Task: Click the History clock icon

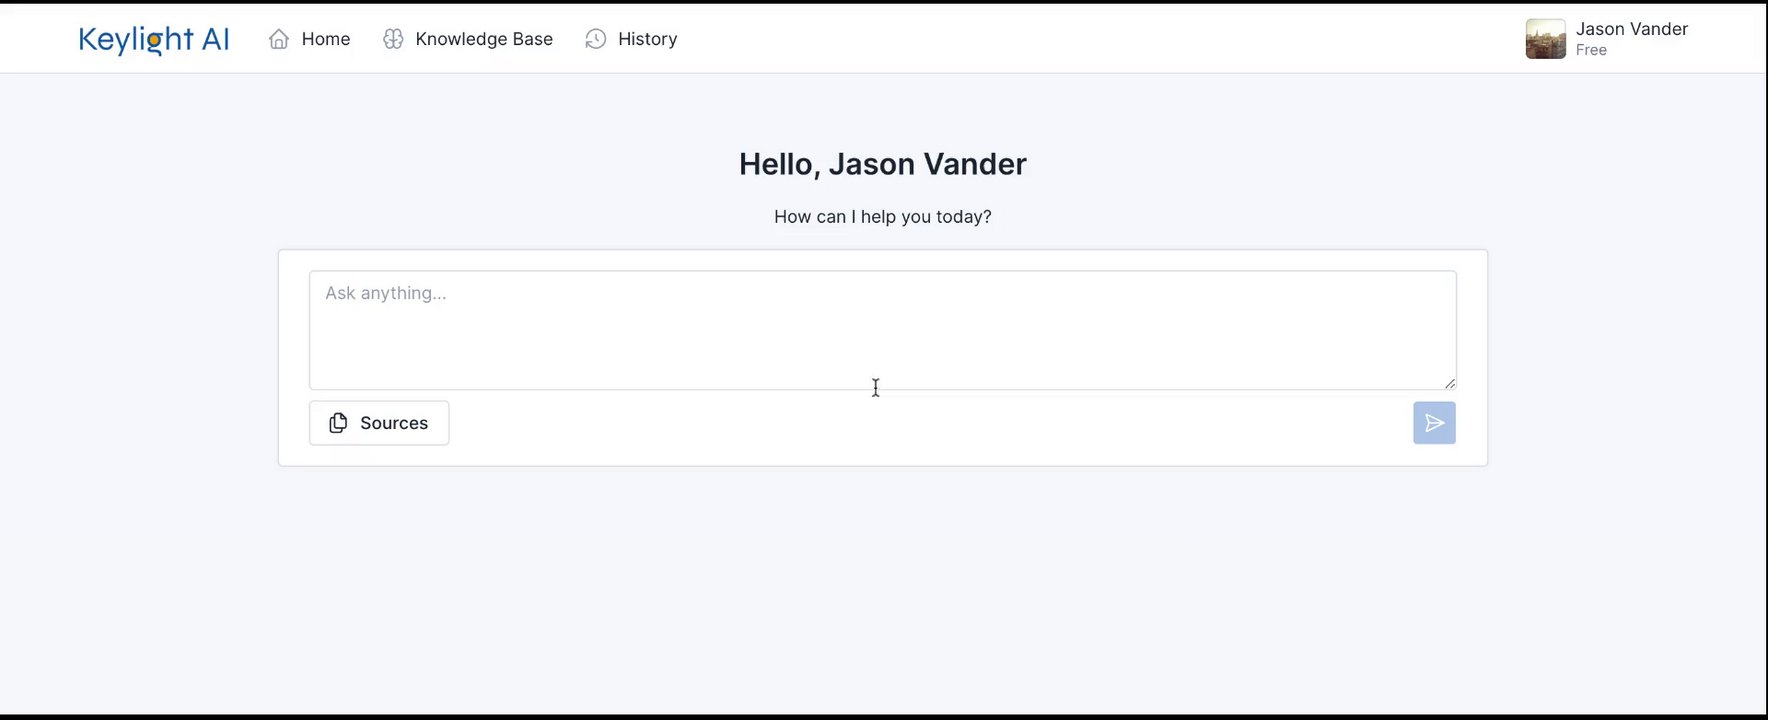Action: (x=596, y=39)
